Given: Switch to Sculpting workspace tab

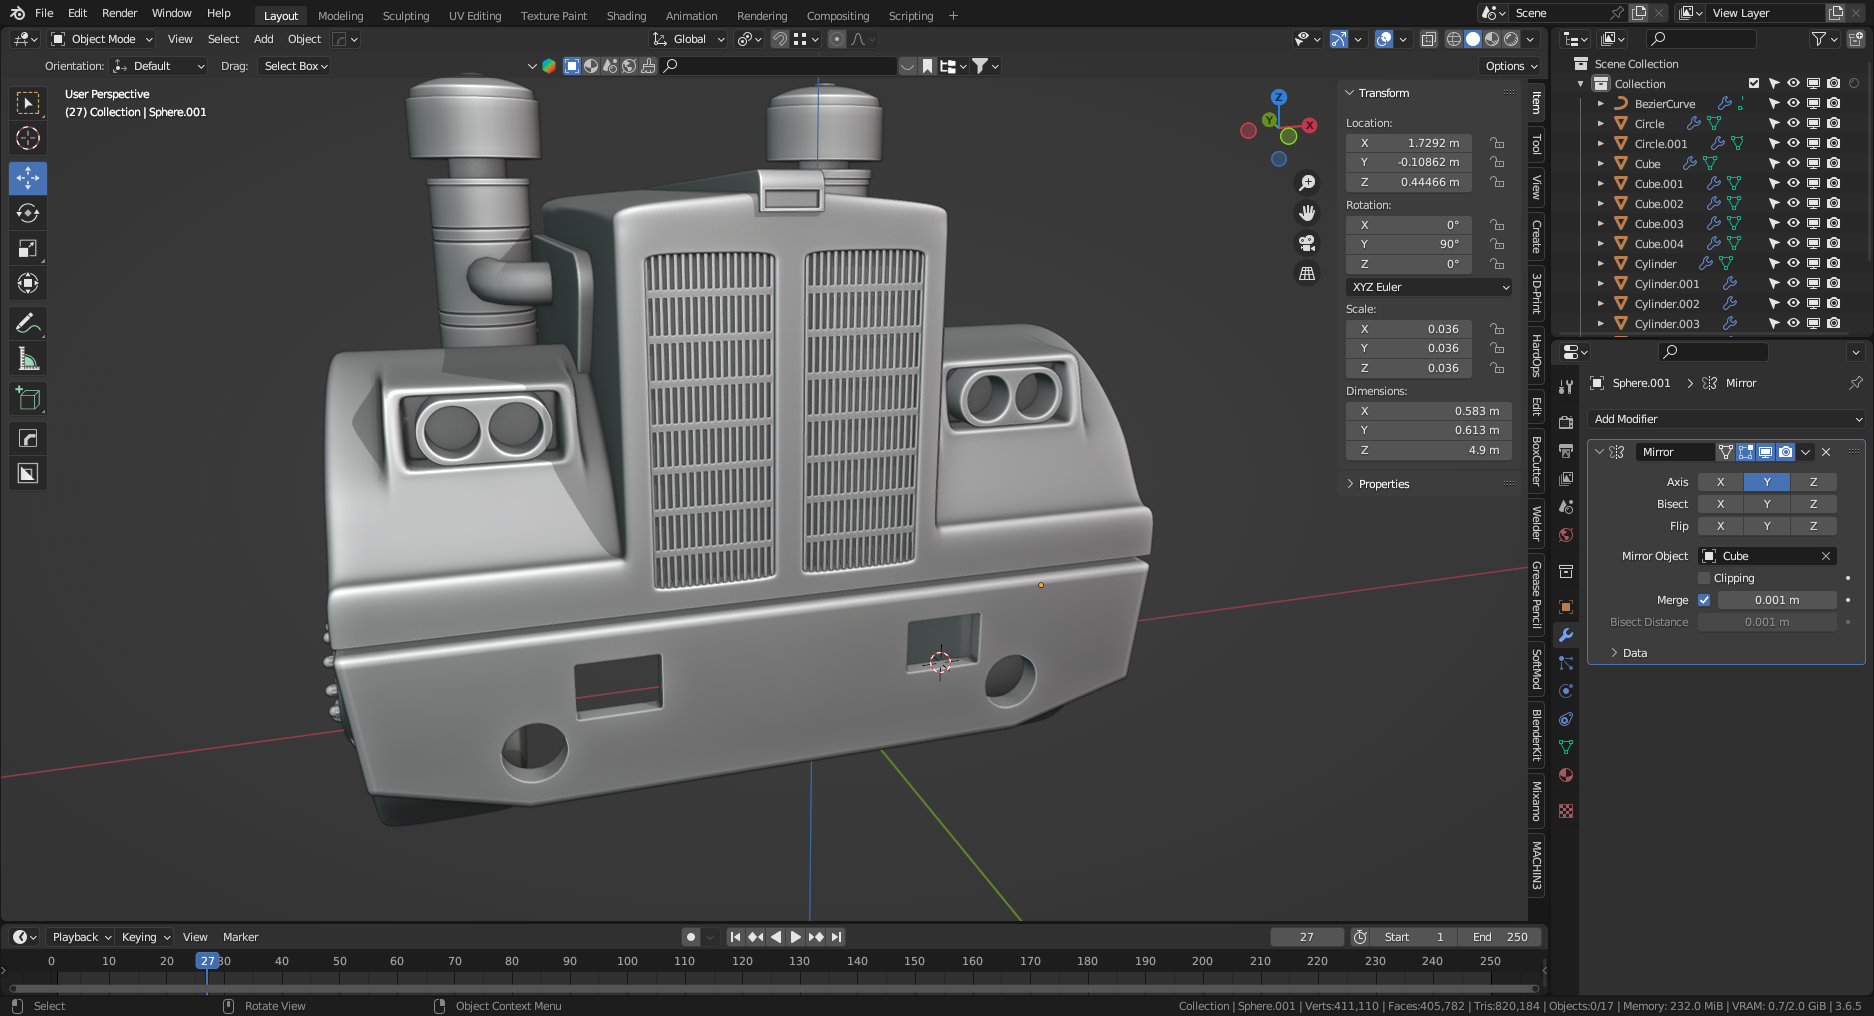Looking at the screenshot, I should pyautogui.click(x=406, y=15).
